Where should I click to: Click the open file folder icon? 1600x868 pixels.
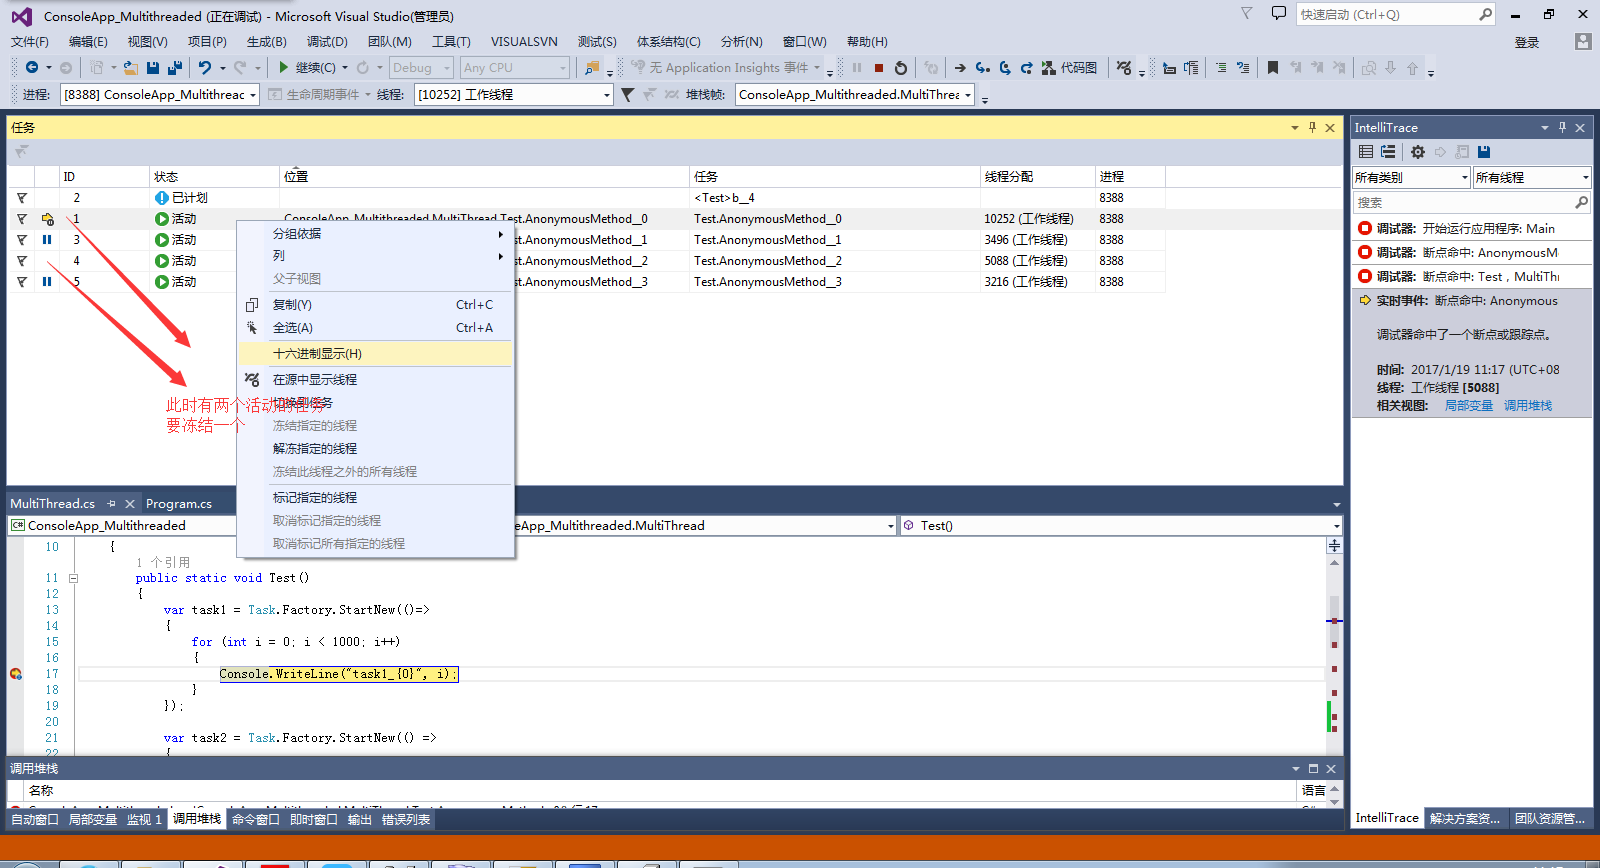coord(130,67)
